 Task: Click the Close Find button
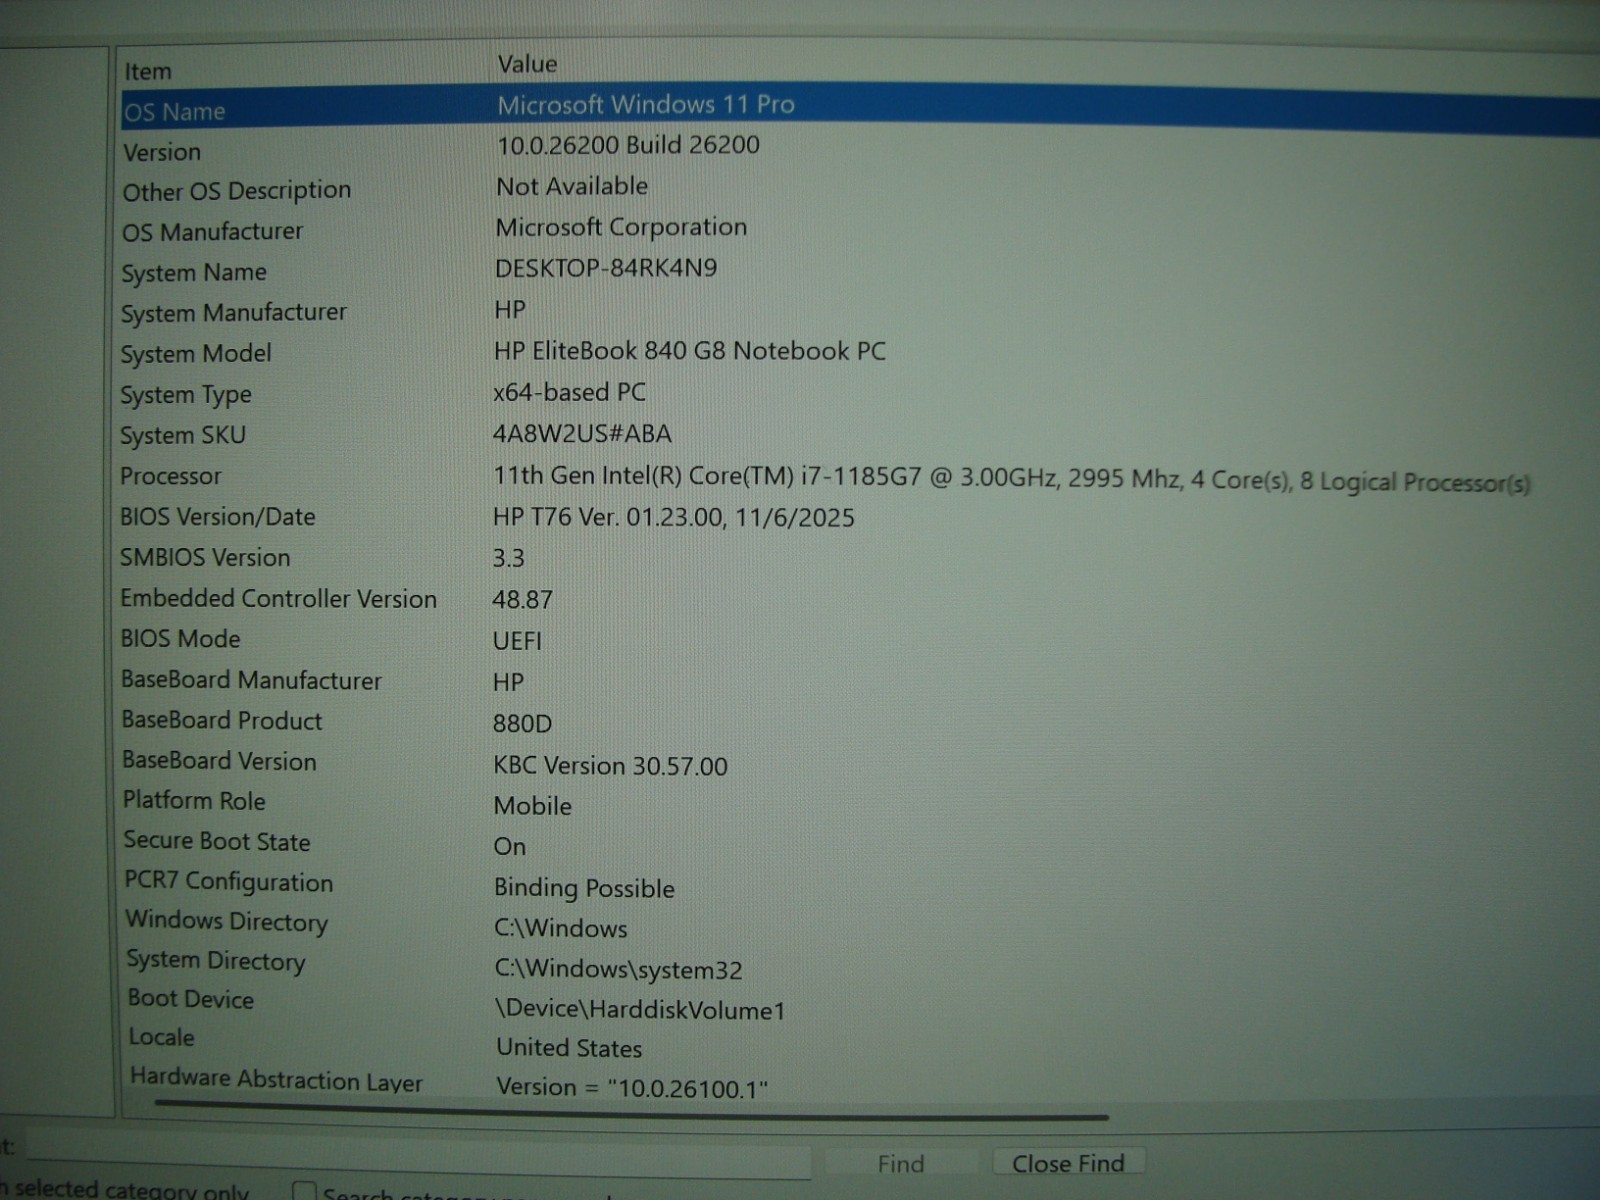1068,1163
